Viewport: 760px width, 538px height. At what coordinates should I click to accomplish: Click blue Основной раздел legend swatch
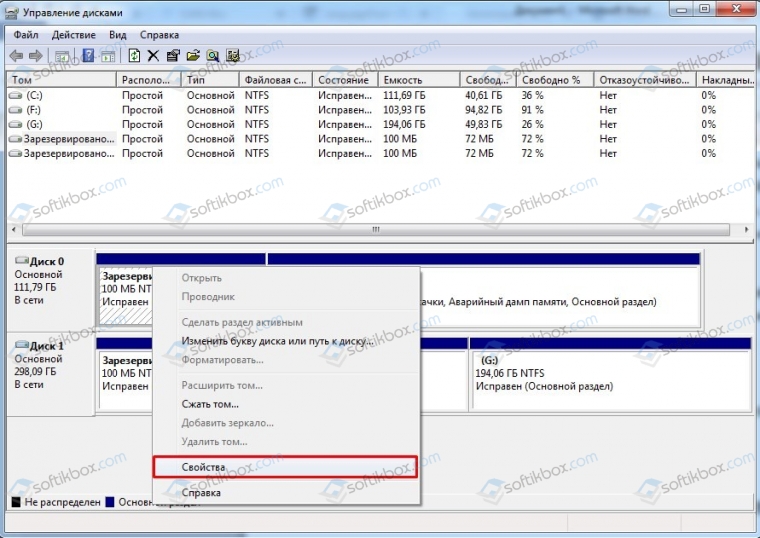110,502
